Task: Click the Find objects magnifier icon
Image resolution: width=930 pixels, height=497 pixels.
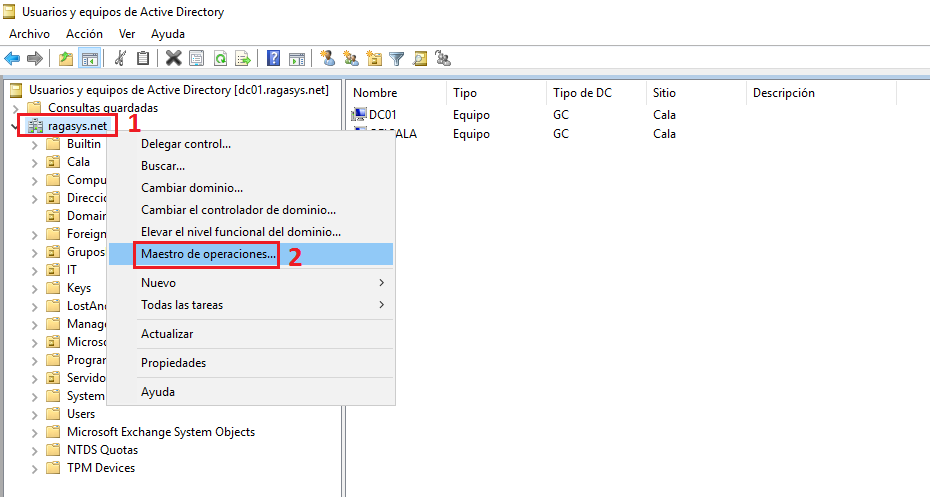Action: [x=420, y=58]
